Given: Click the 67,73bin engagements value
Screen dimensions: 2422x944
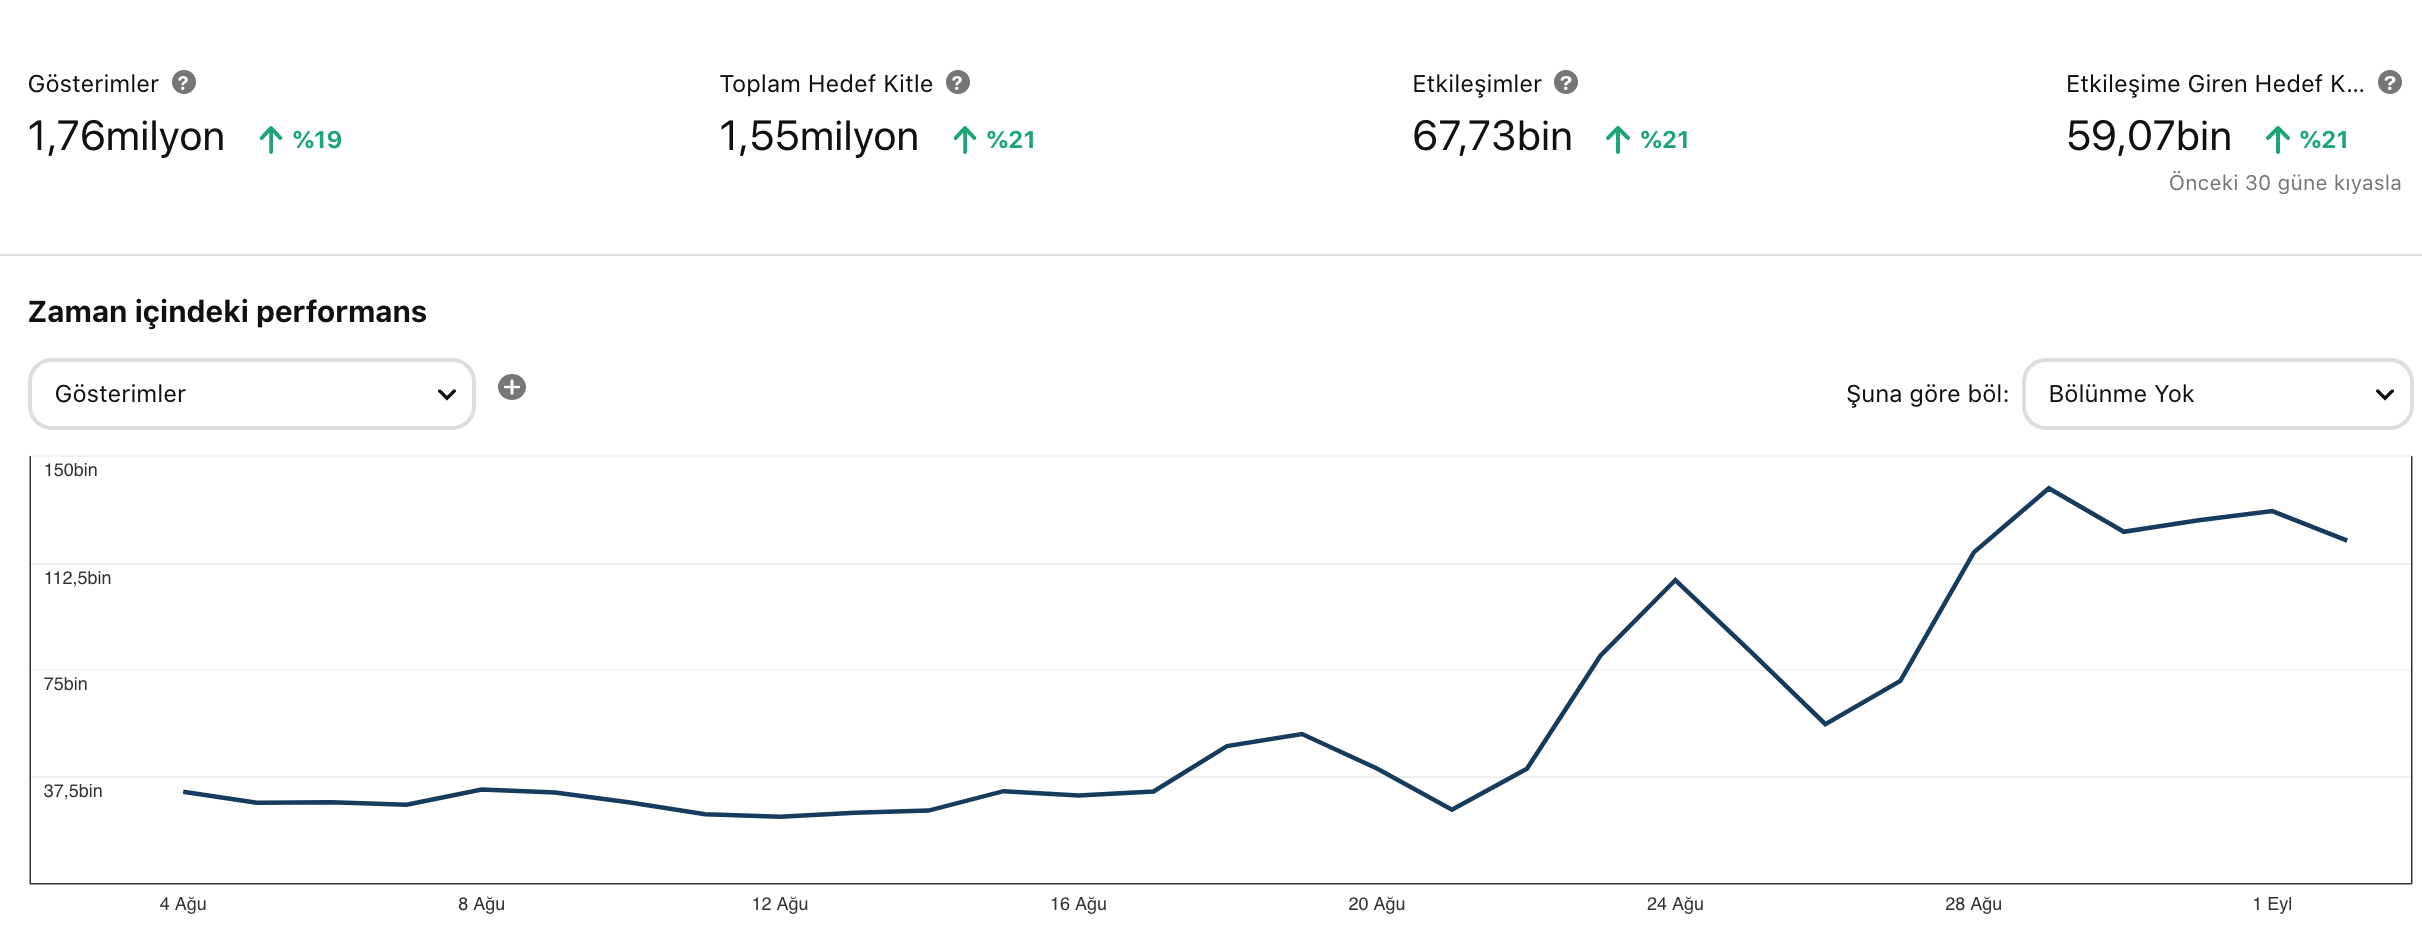Looking at the screenshot, I should 1492,137.
